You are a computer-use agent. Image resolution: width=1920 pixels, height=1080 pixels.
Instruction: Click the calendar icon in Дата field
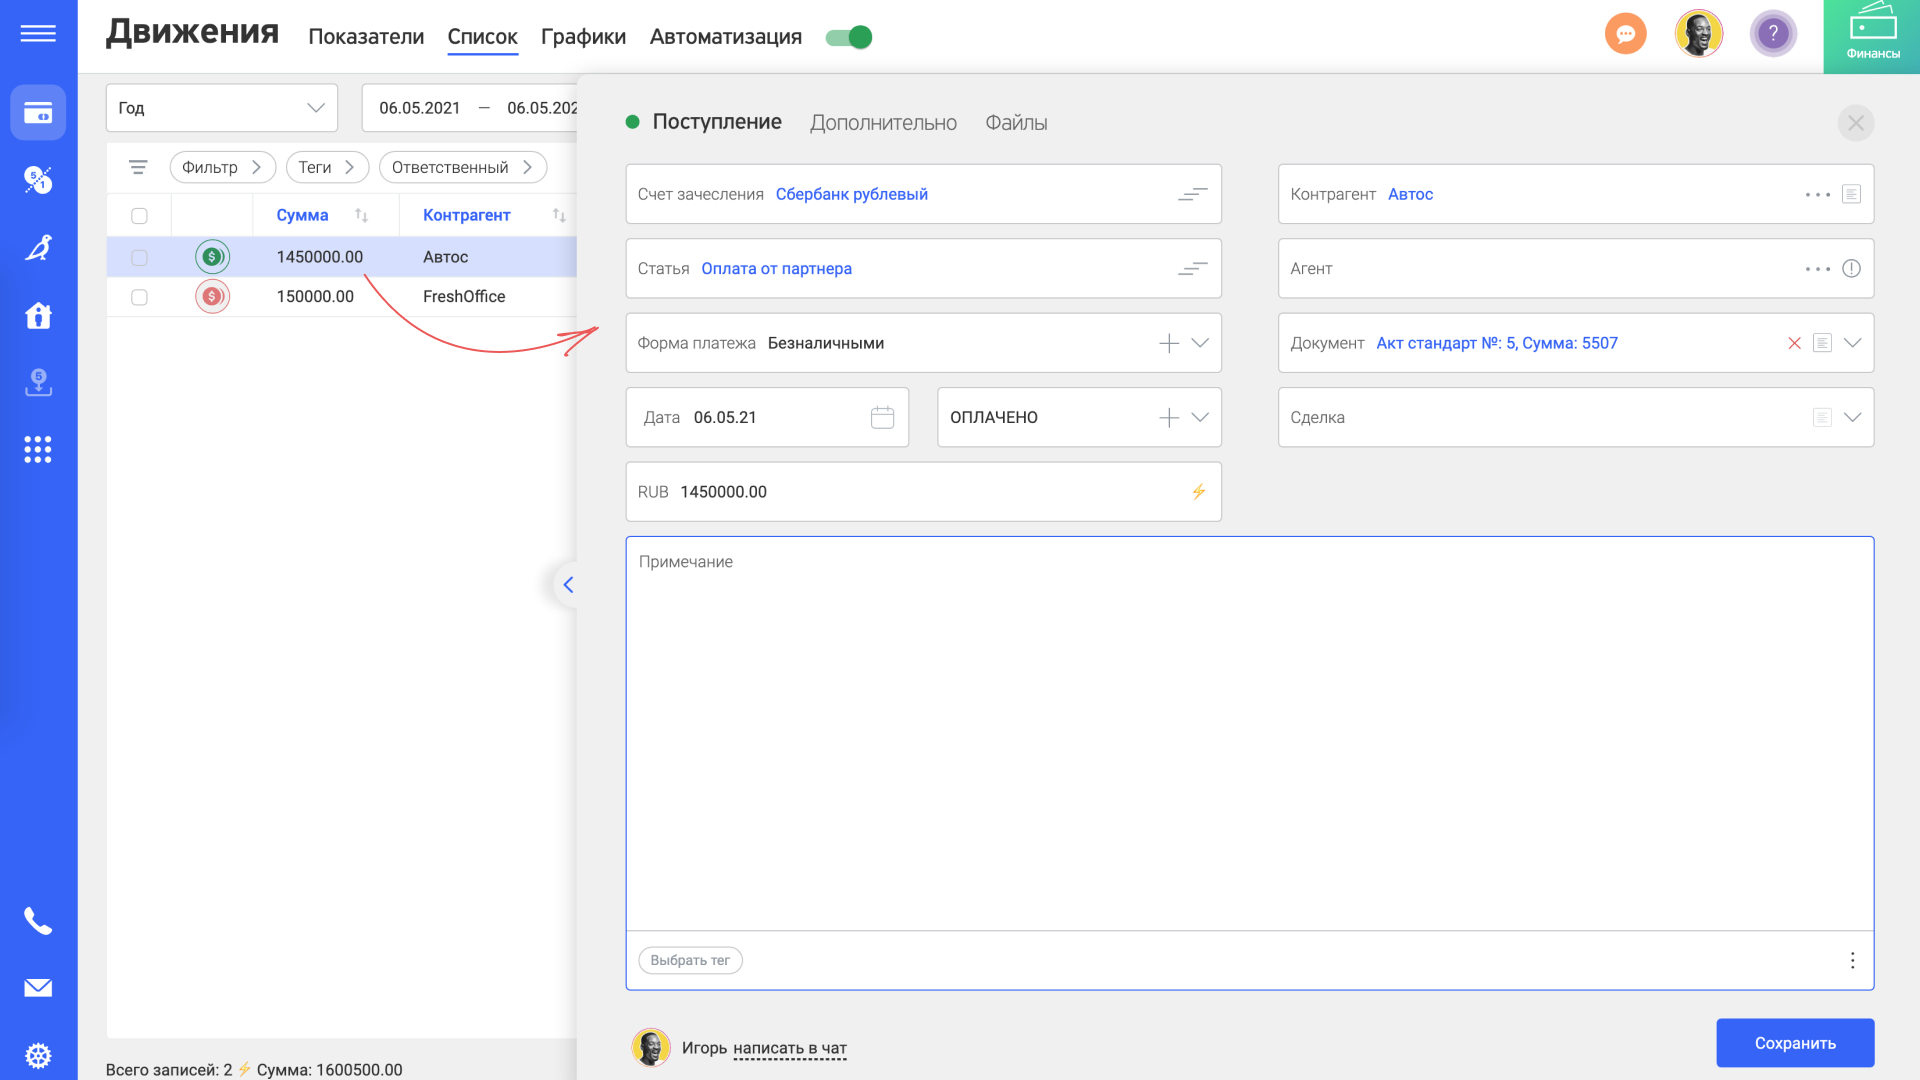[x=882, y=417]
